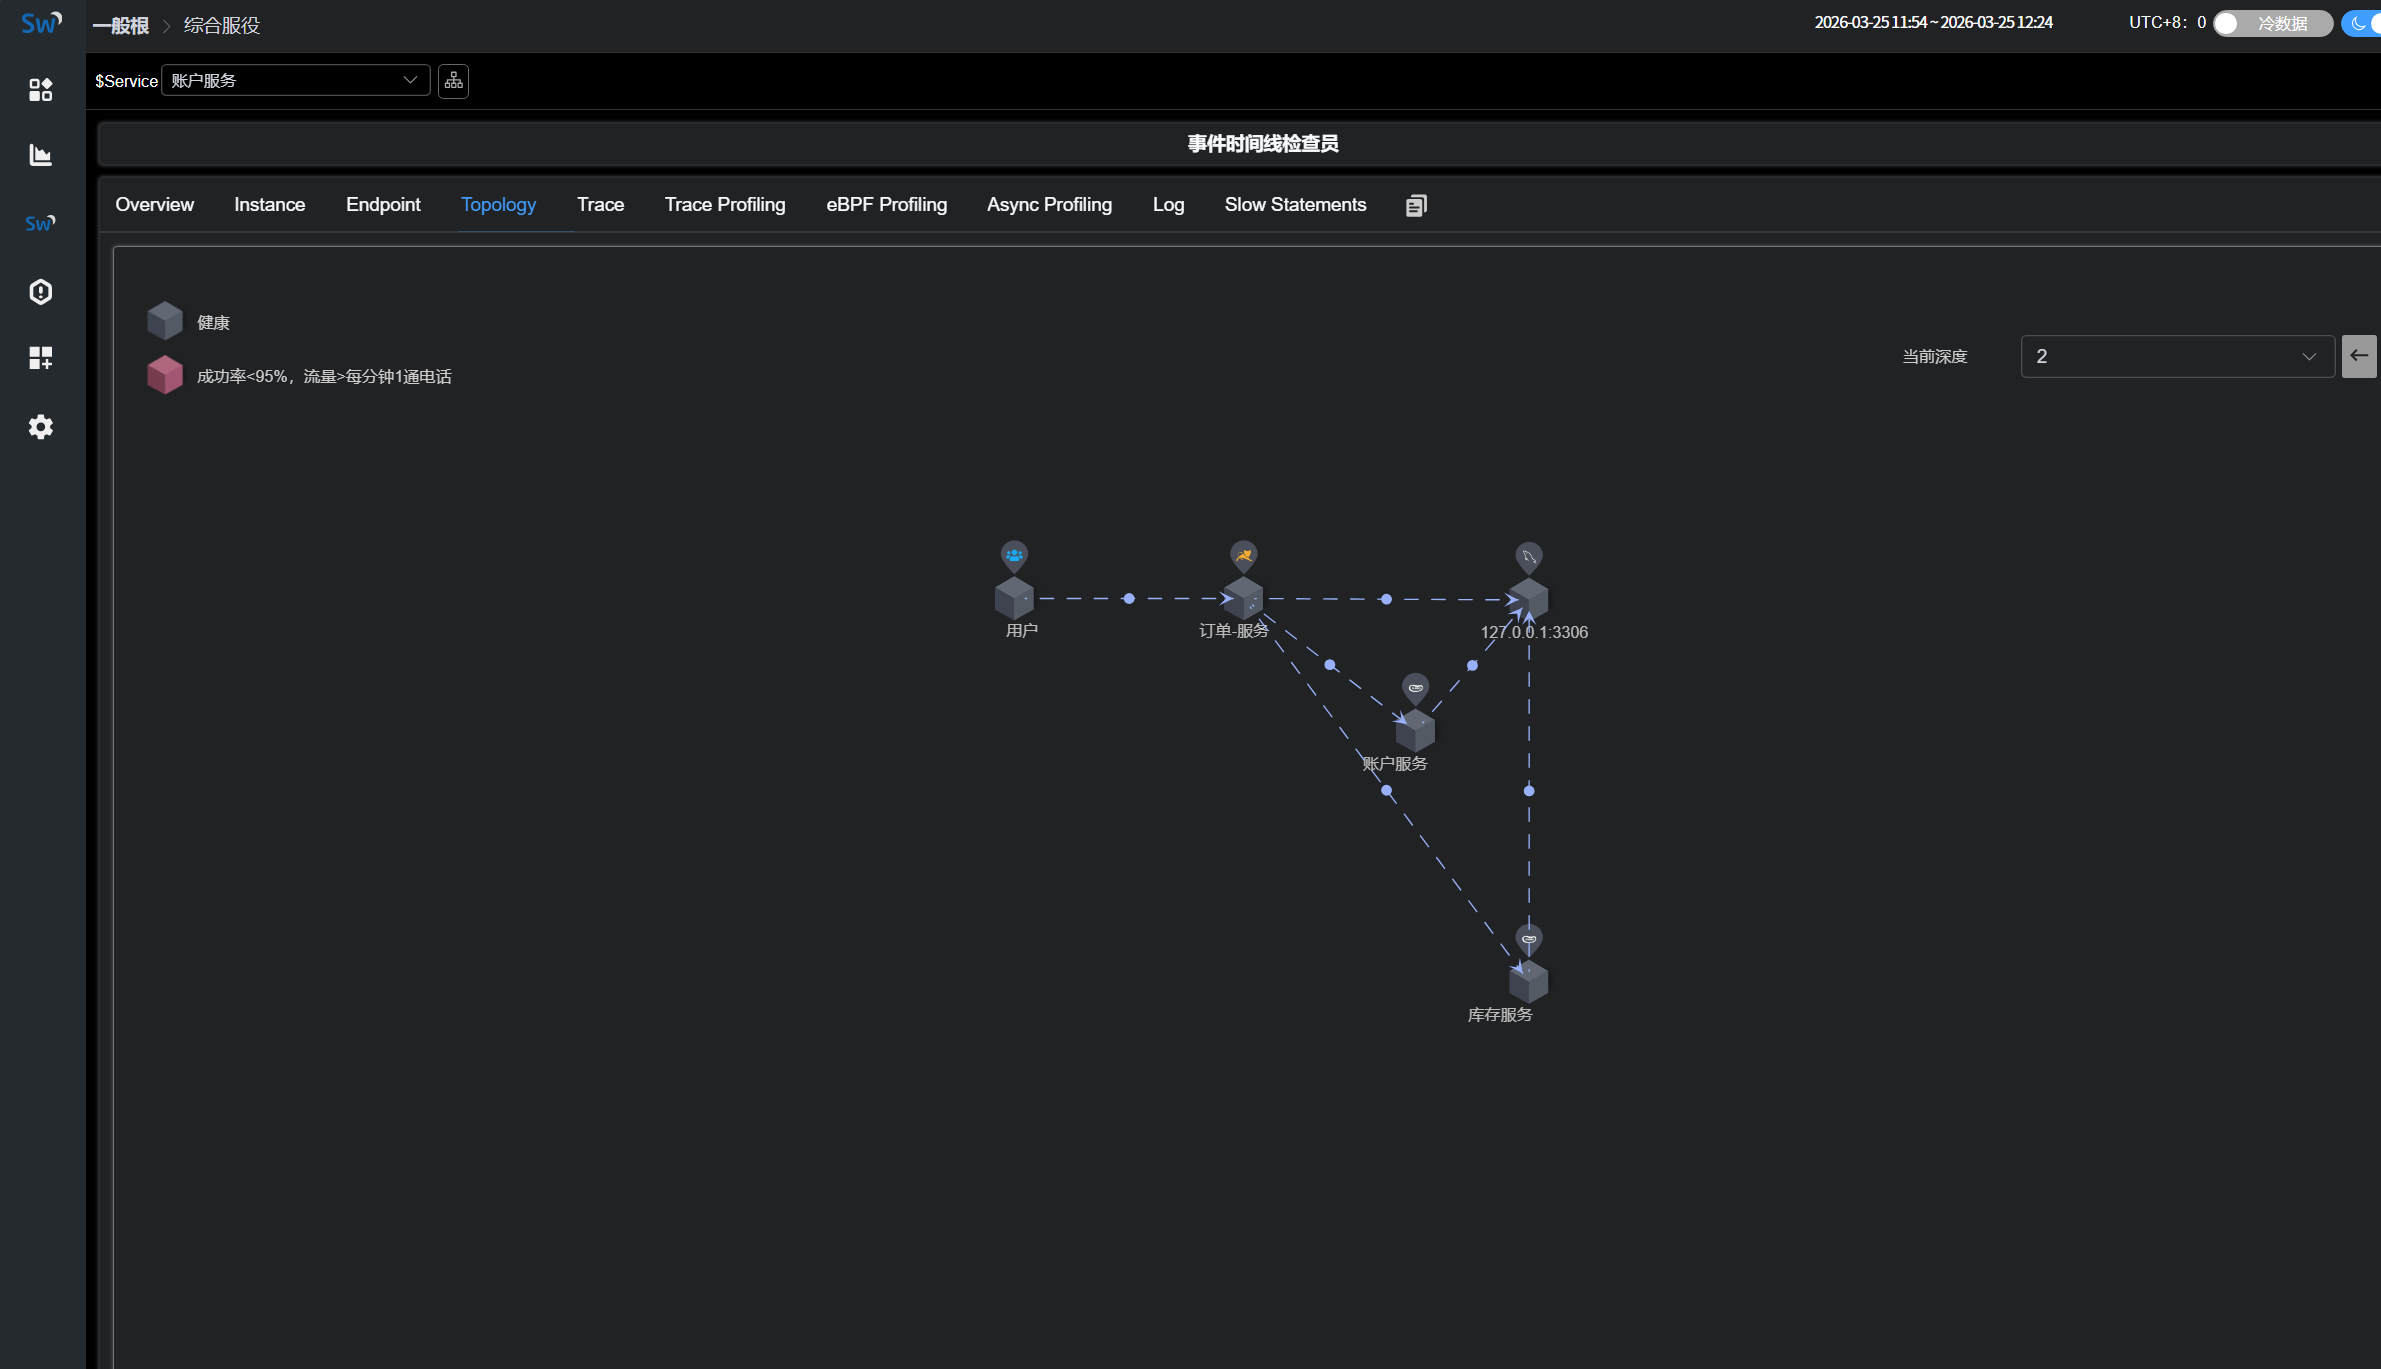This screenshot has width=2381, height=1369.
Task: Expand the $Service 账户服务 dropdown
Action: [295, 81]
